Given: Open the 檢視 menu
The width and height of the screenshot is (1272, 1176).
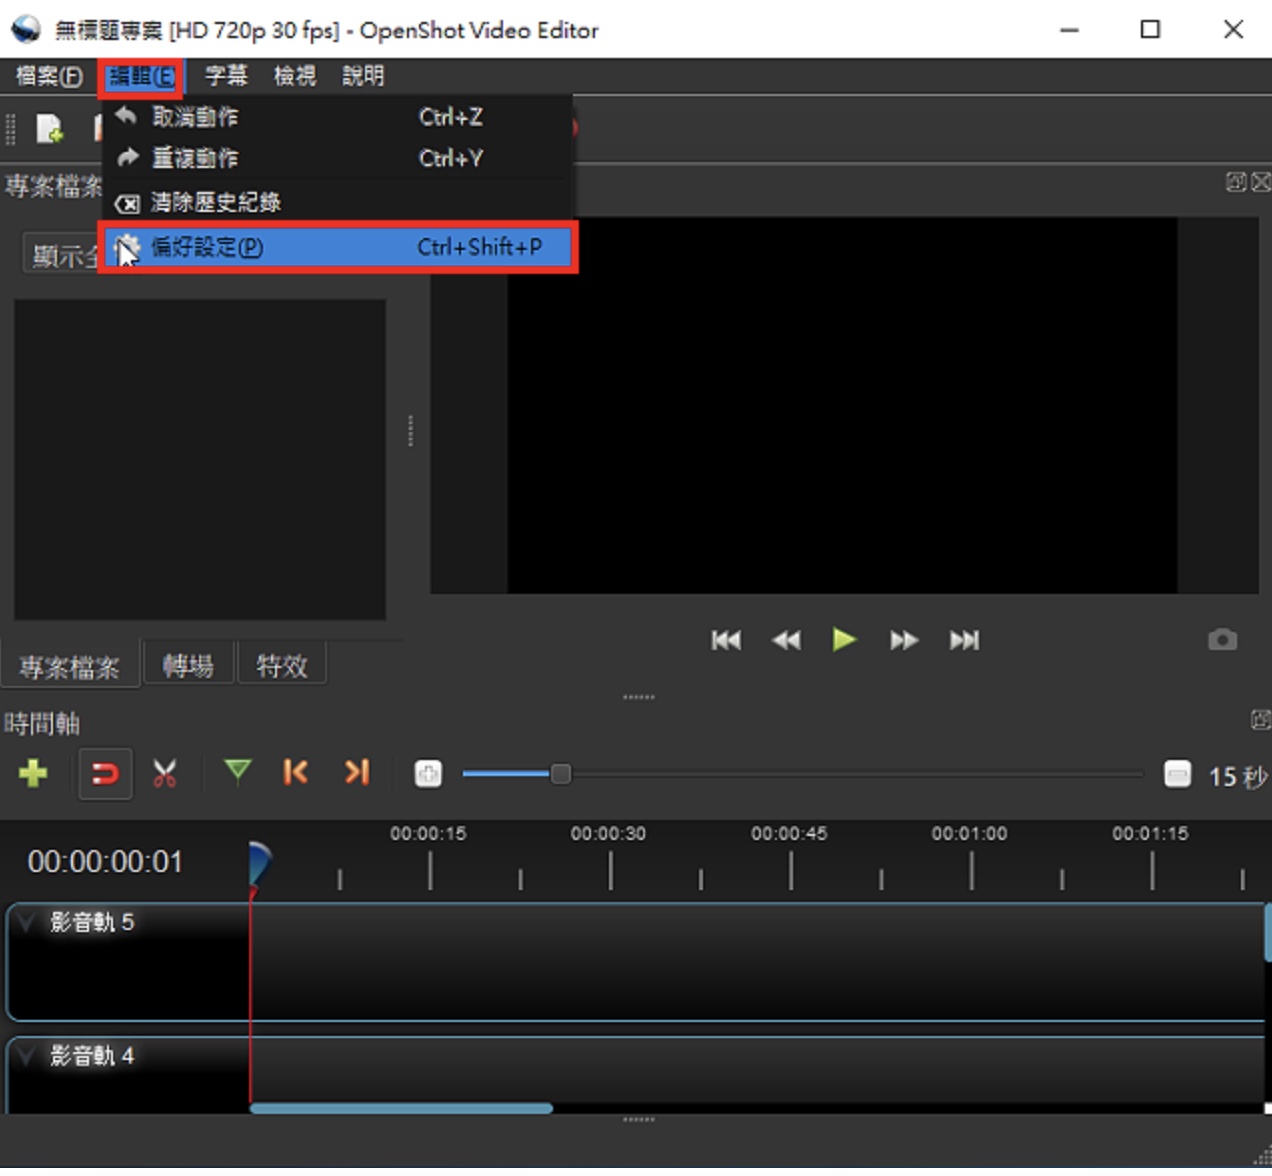Looking at the screenshot, I should click(x=295, y=76).
